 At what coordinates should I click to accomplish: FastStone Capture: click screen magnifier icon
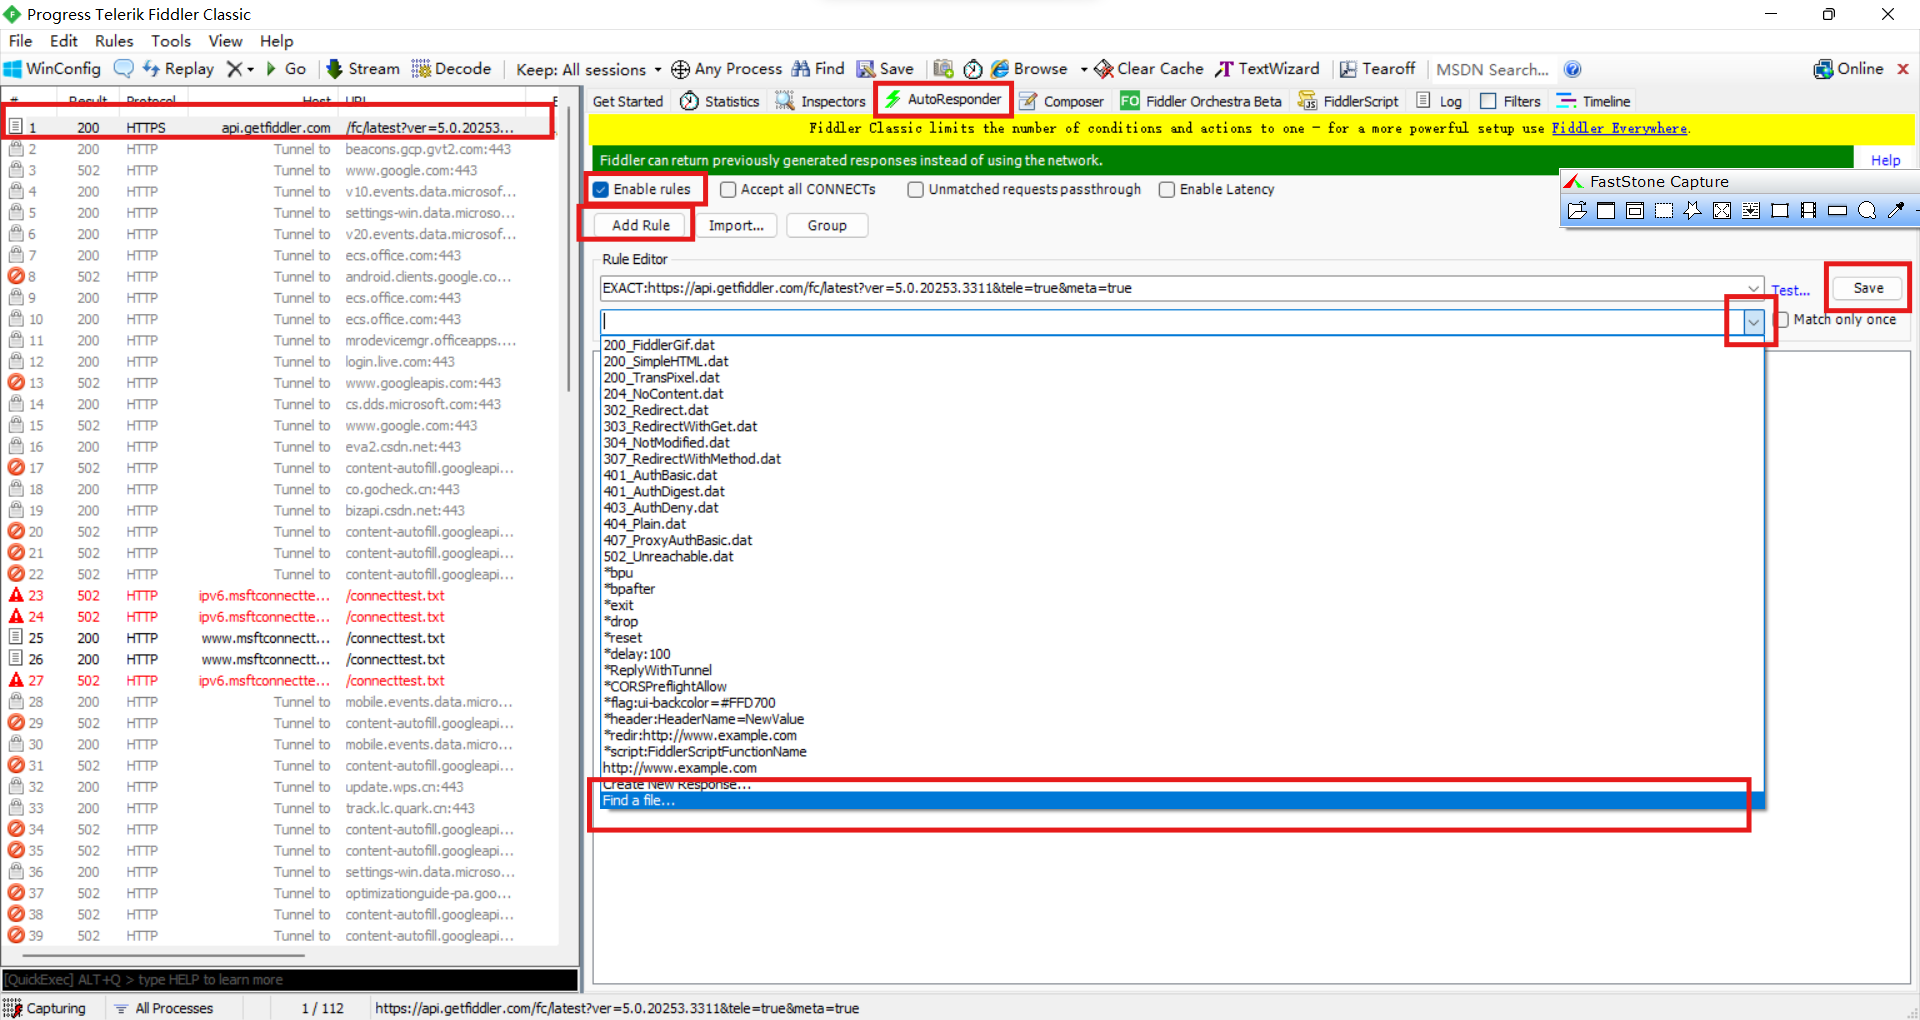point(1867,210)
